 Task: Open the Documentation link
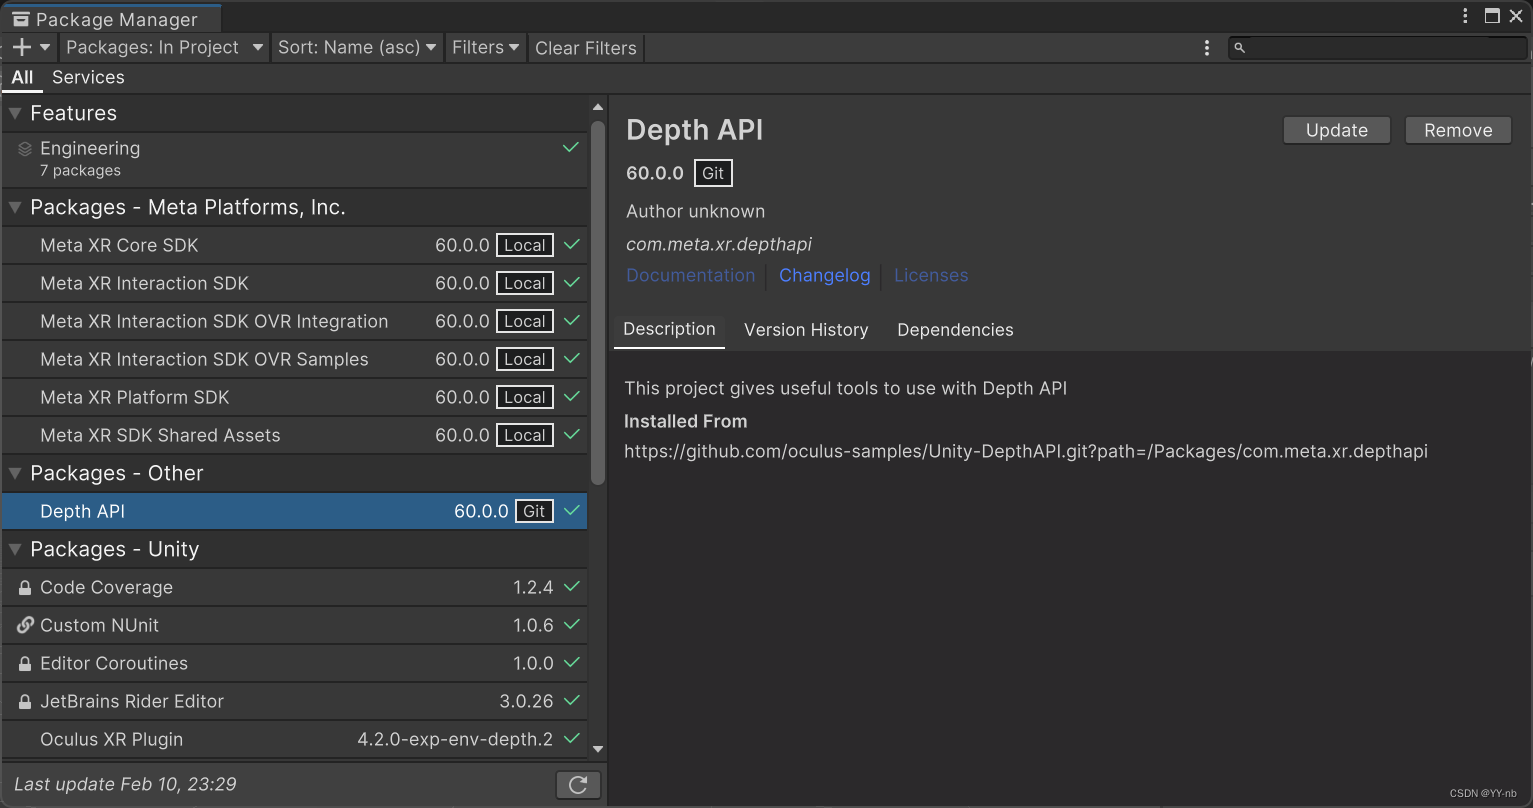tap(691, 275)
